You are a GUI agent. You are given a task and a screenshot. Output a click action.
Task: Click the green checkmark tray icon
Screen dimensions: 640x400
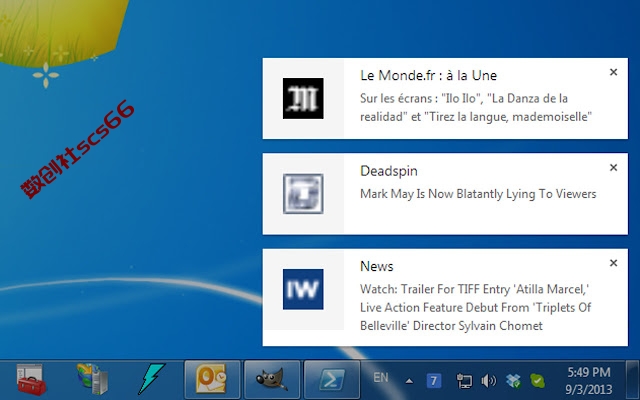click(537, 381)
